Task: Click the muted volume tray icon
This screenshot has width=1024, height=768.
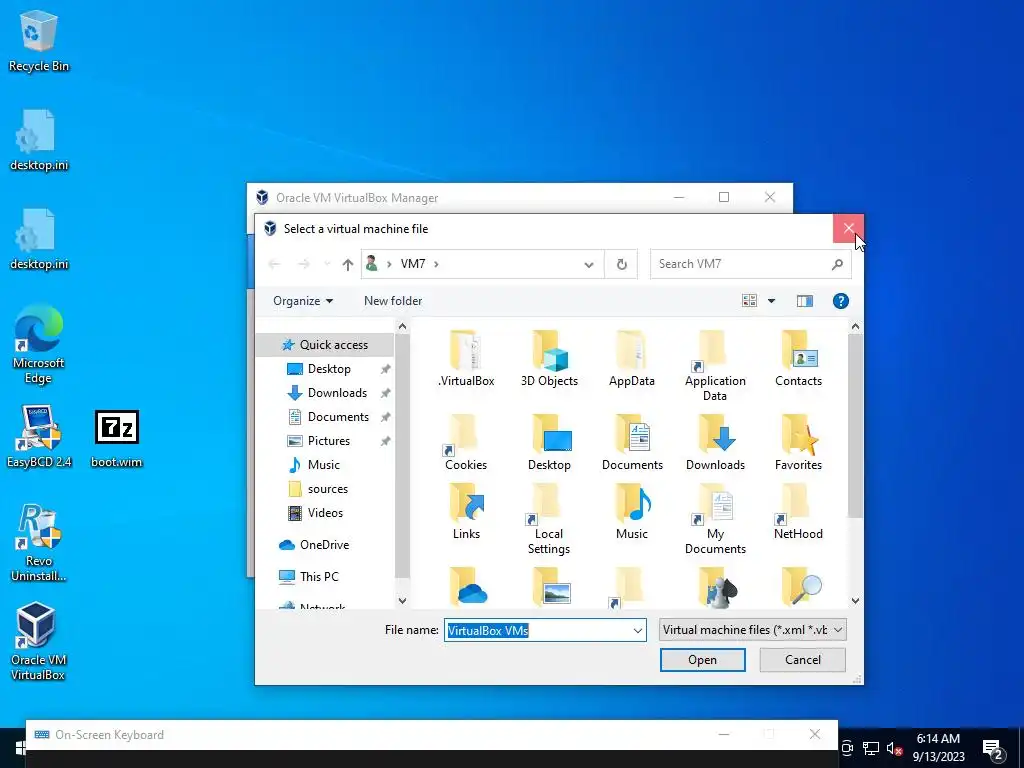Action: click(x=894, y=748)
